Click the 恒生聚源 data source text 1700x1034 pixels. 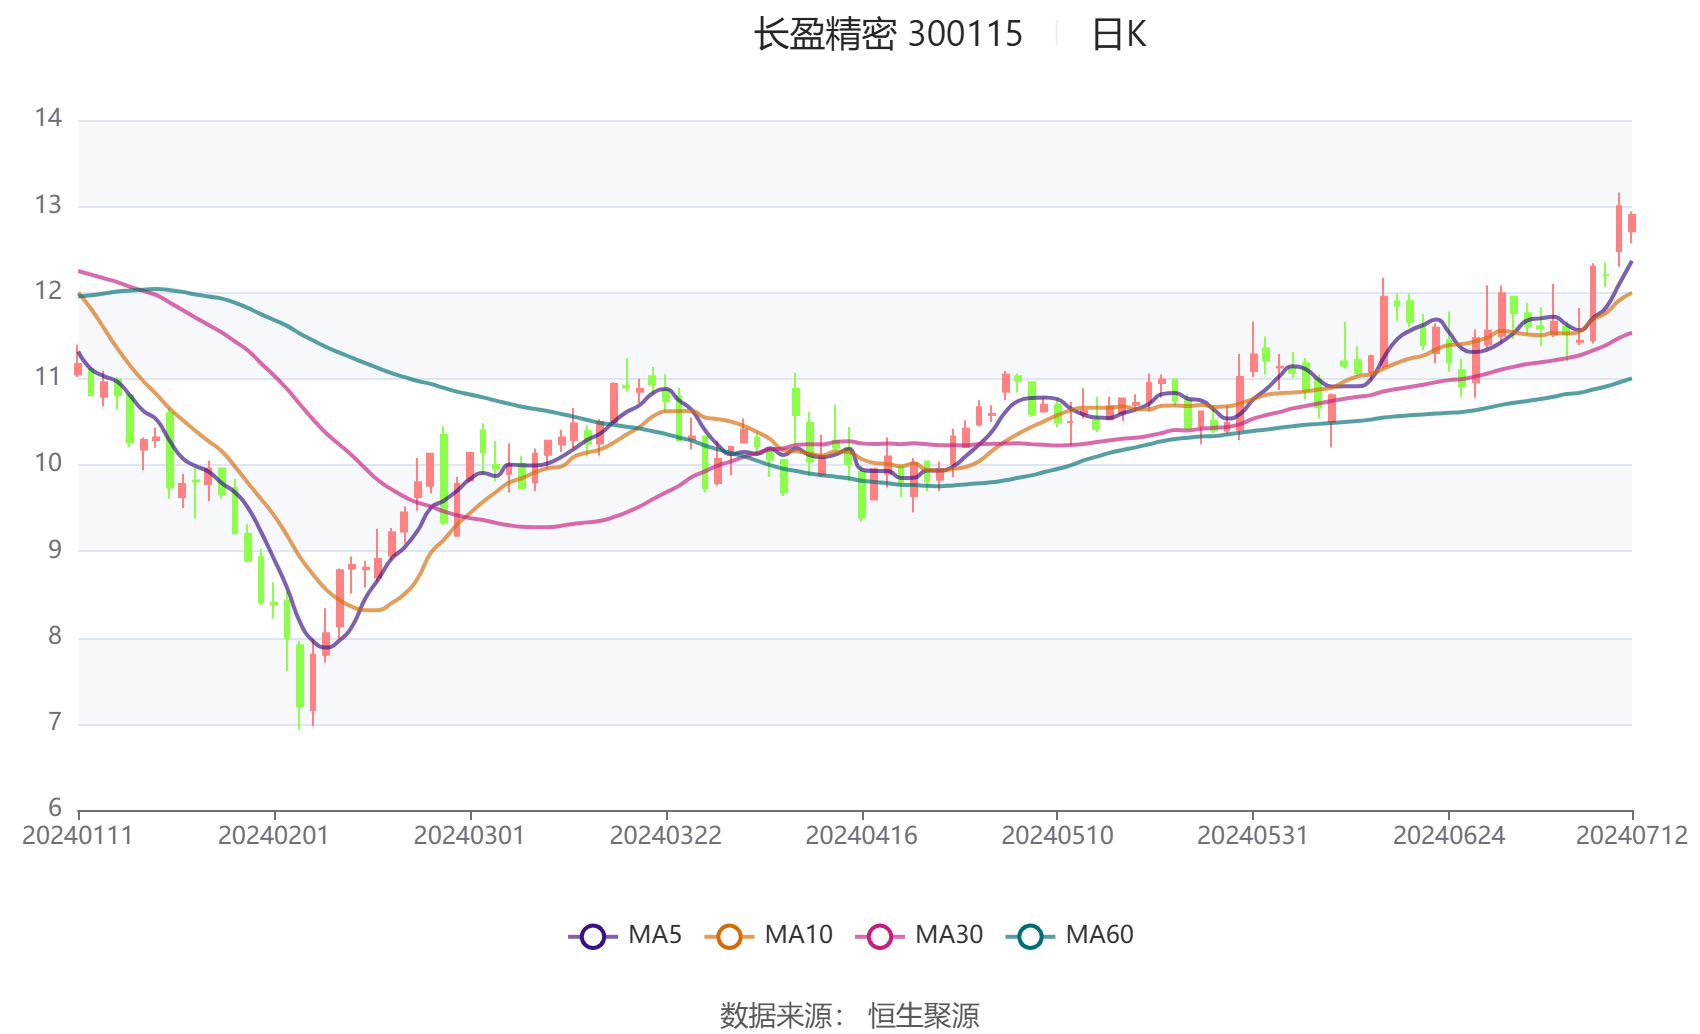click(925, 1014)
